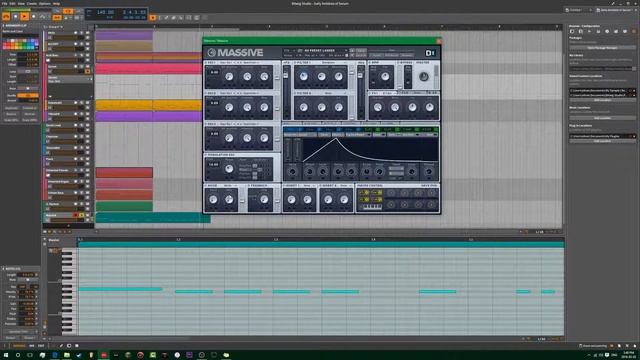Click Filter 2 resonance knob
640x360 pixels.
click(338, 107)
